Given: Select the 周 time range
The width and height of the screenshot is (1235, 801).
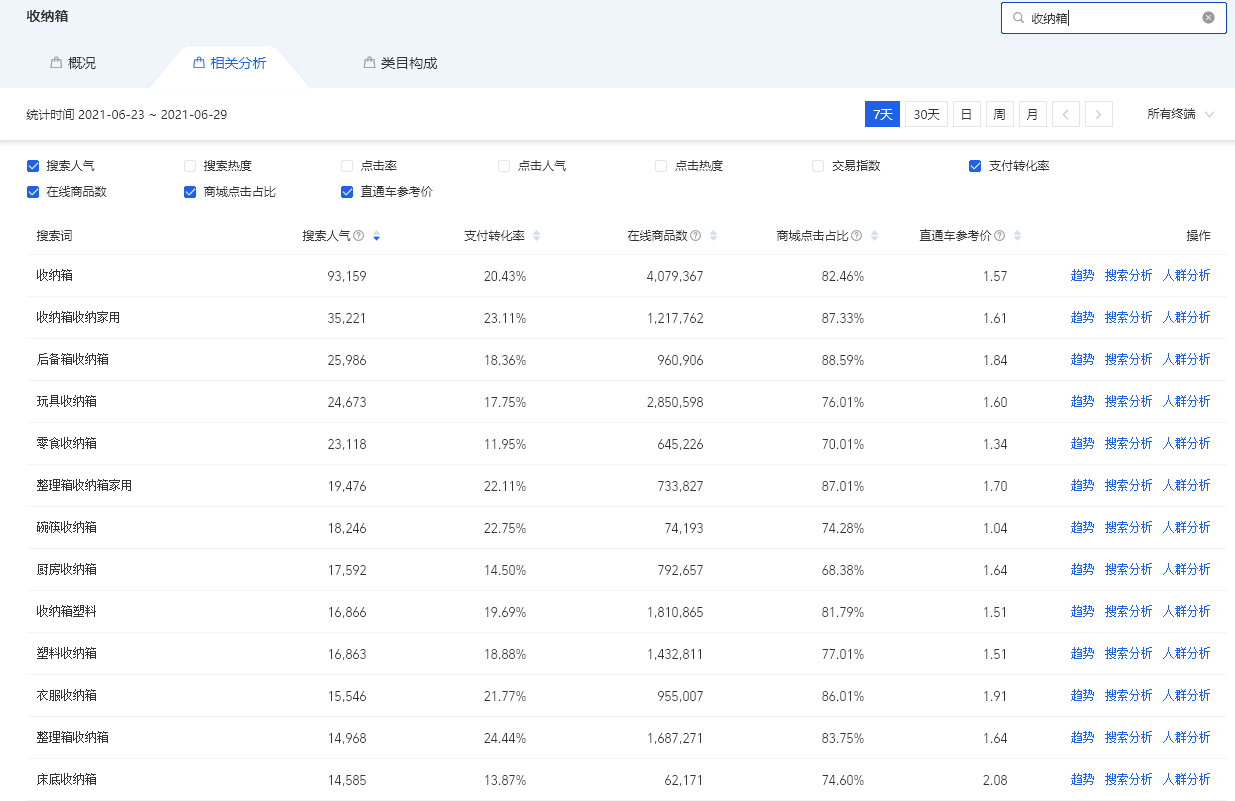Looking at the screenshot, I should pos(999,114).
